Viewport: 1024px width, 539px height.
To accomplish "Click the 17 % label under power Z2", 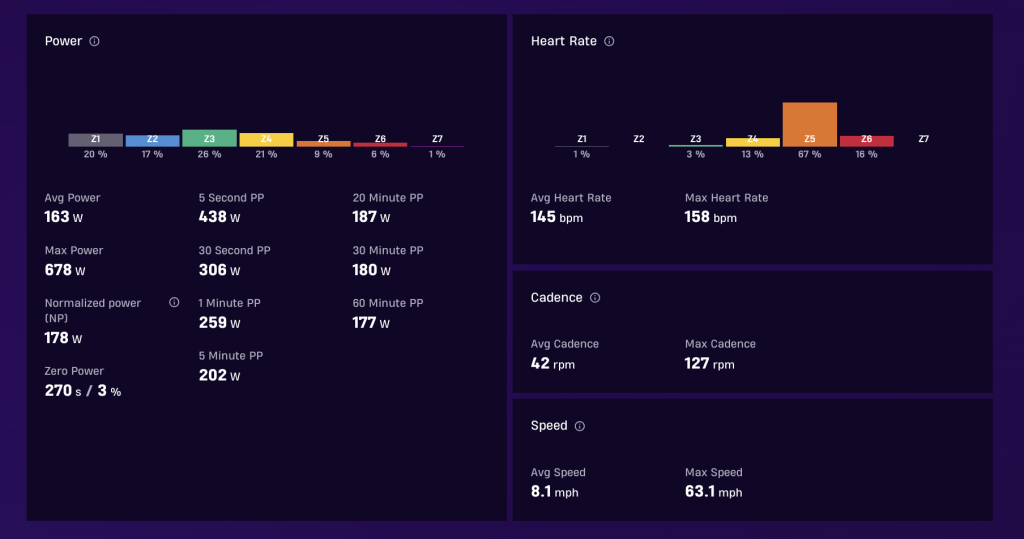I will (152, 154).
